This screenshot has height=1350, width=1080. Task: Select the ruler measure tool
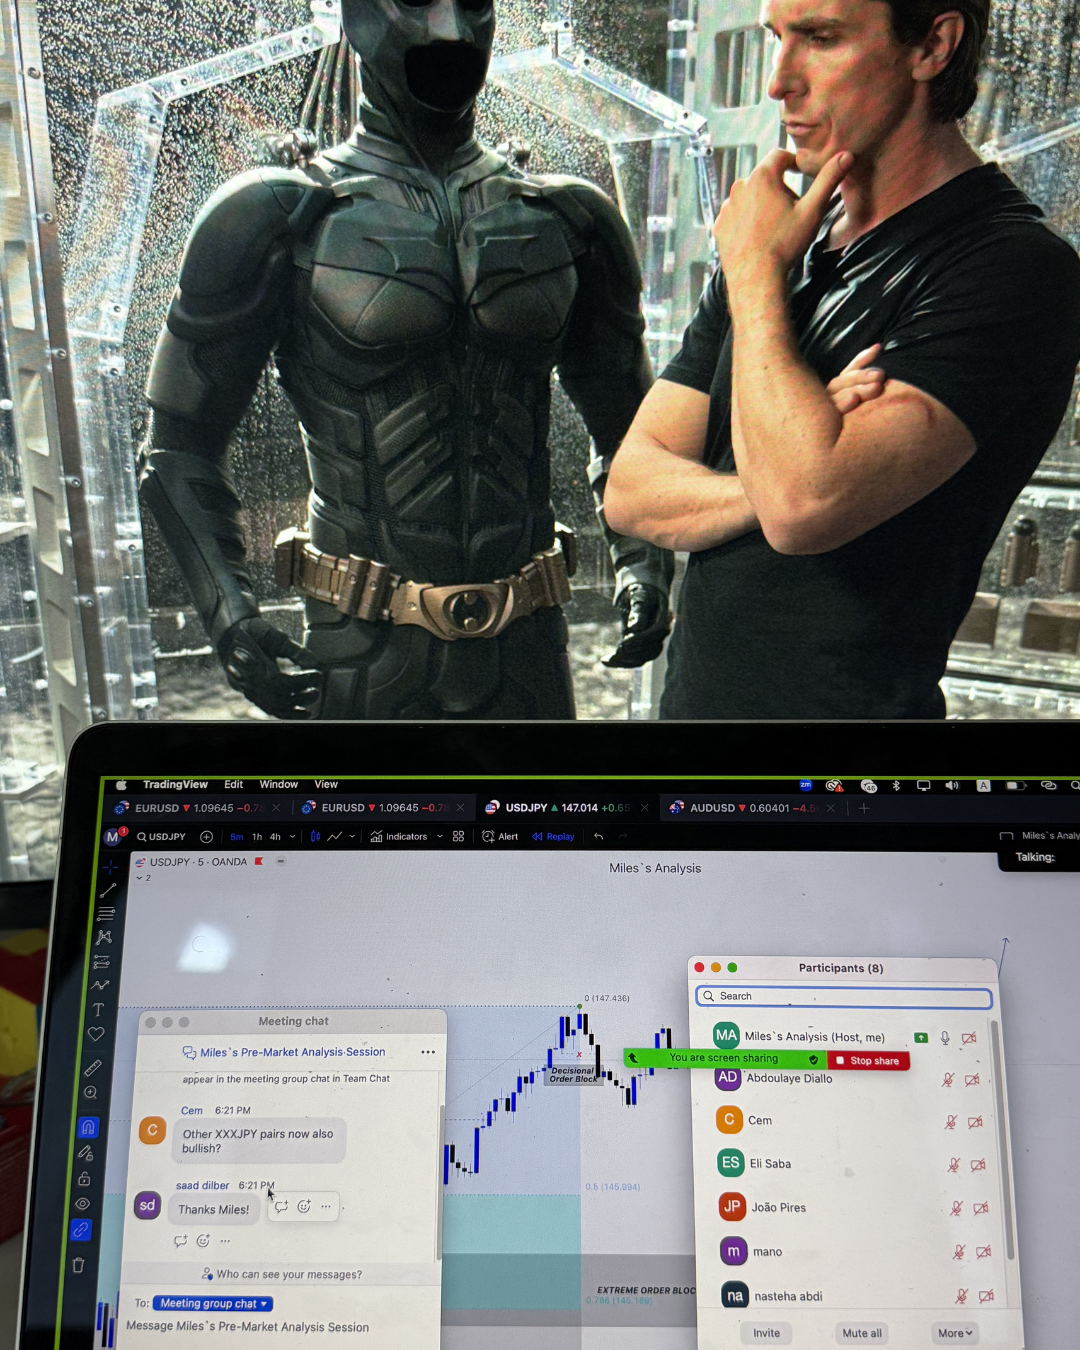tap(93, 1068)
